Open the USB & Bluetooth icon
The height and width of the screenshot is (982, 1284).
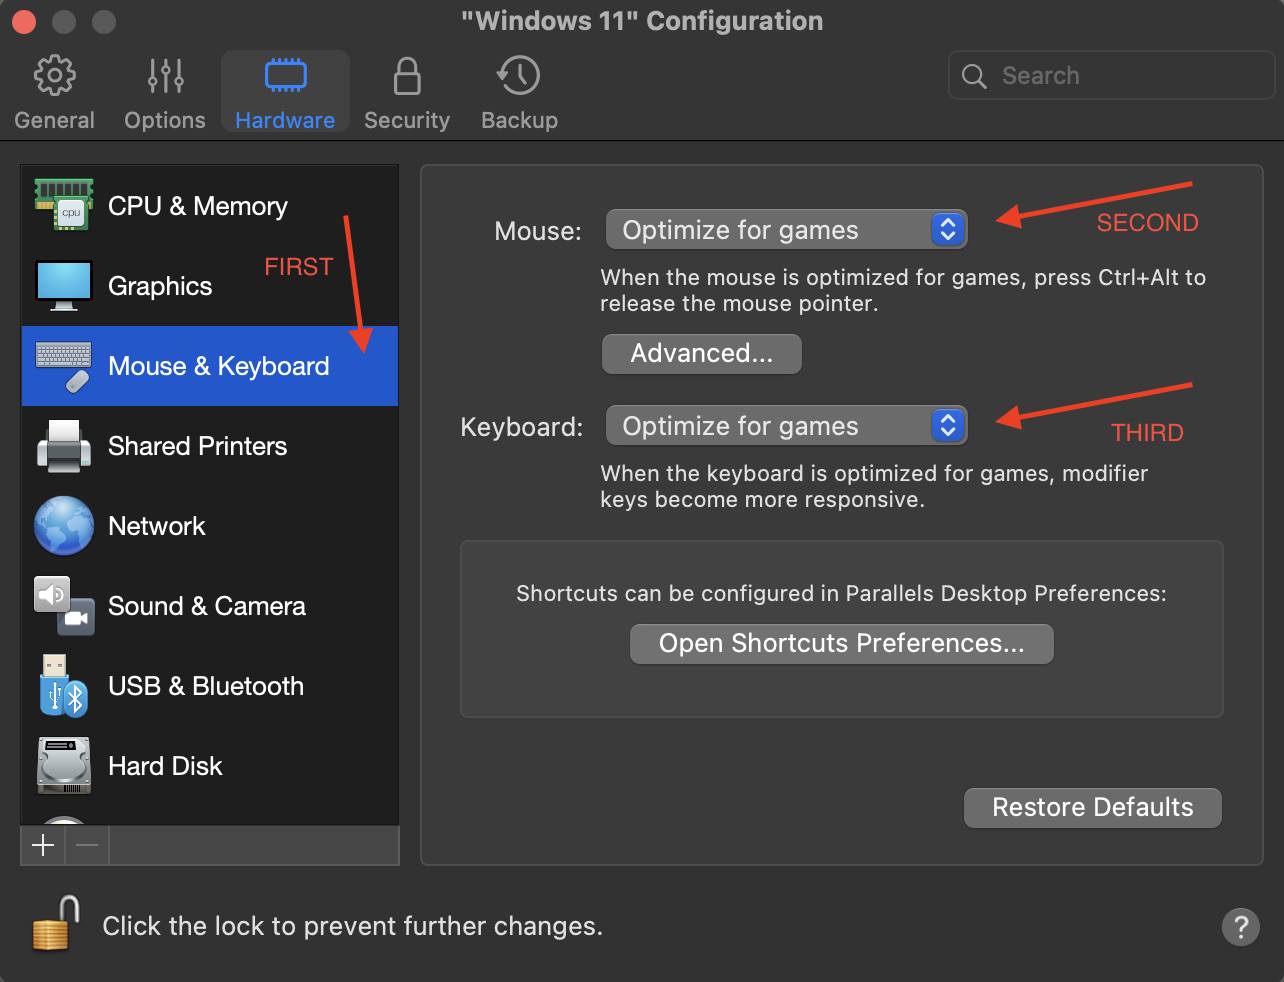coord(64,686)
